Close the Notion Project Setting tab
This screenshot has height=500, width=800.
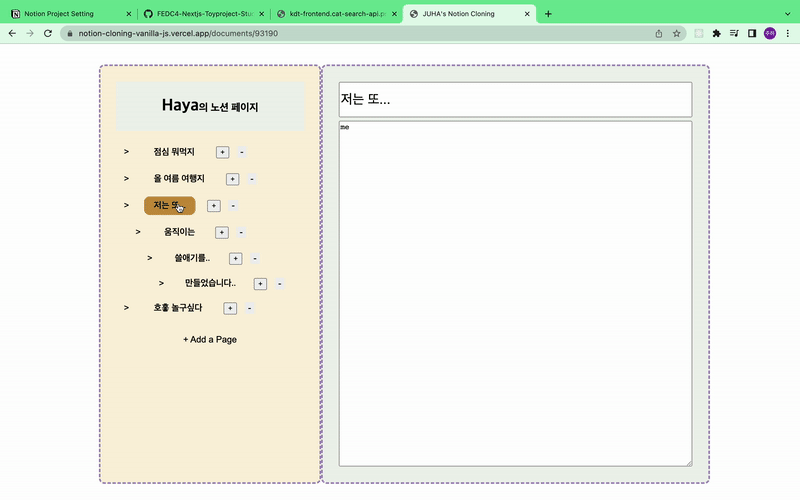point(129,14)
